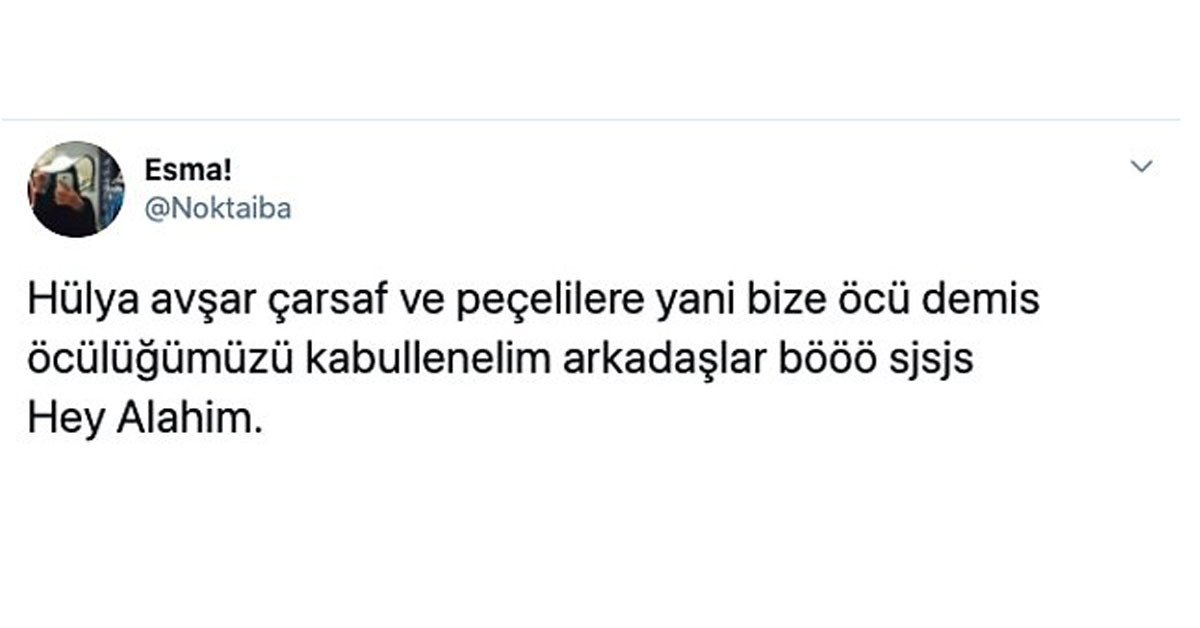Open Esma!'s profile picture
1200x628 pixels.
click(76, 189)
